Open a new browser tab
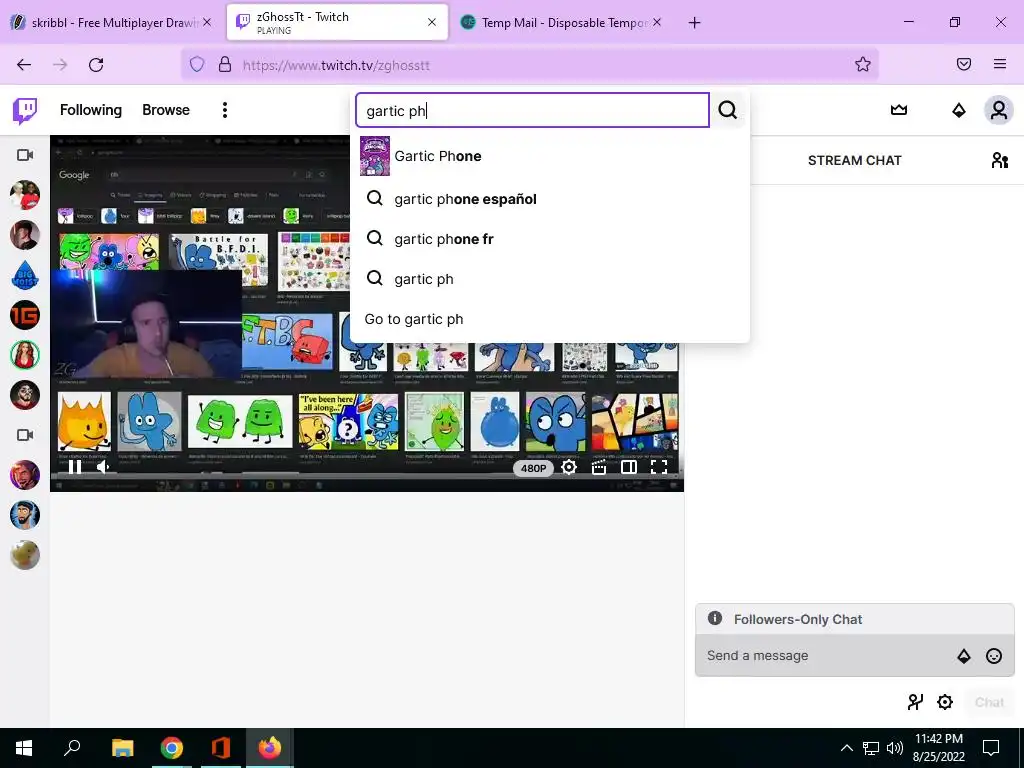 pos(694,23)
